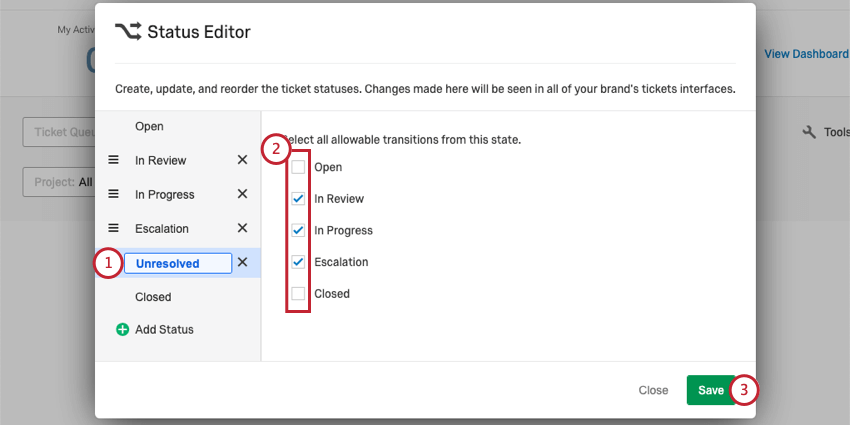Screen dimensions: 850x425
Task: Open the Ticket Queue dropdown behind the dialog
Action: click(59, 132)
